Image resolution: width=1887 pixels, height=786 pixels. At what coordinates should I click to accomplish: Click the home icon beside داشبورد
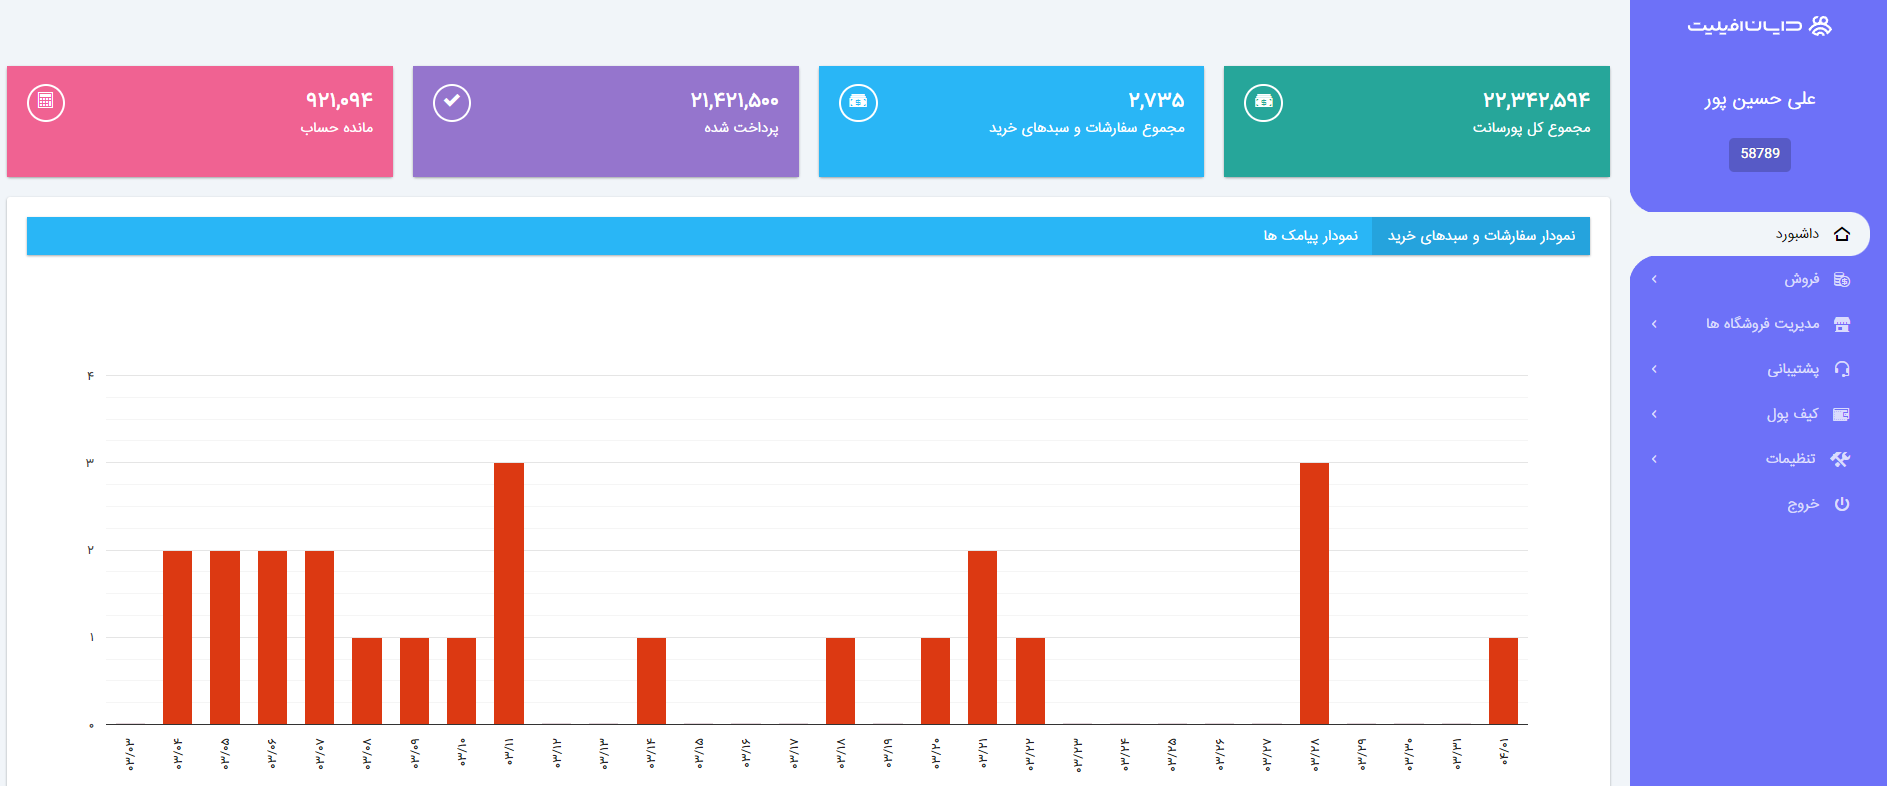(x=1842, y=234)
